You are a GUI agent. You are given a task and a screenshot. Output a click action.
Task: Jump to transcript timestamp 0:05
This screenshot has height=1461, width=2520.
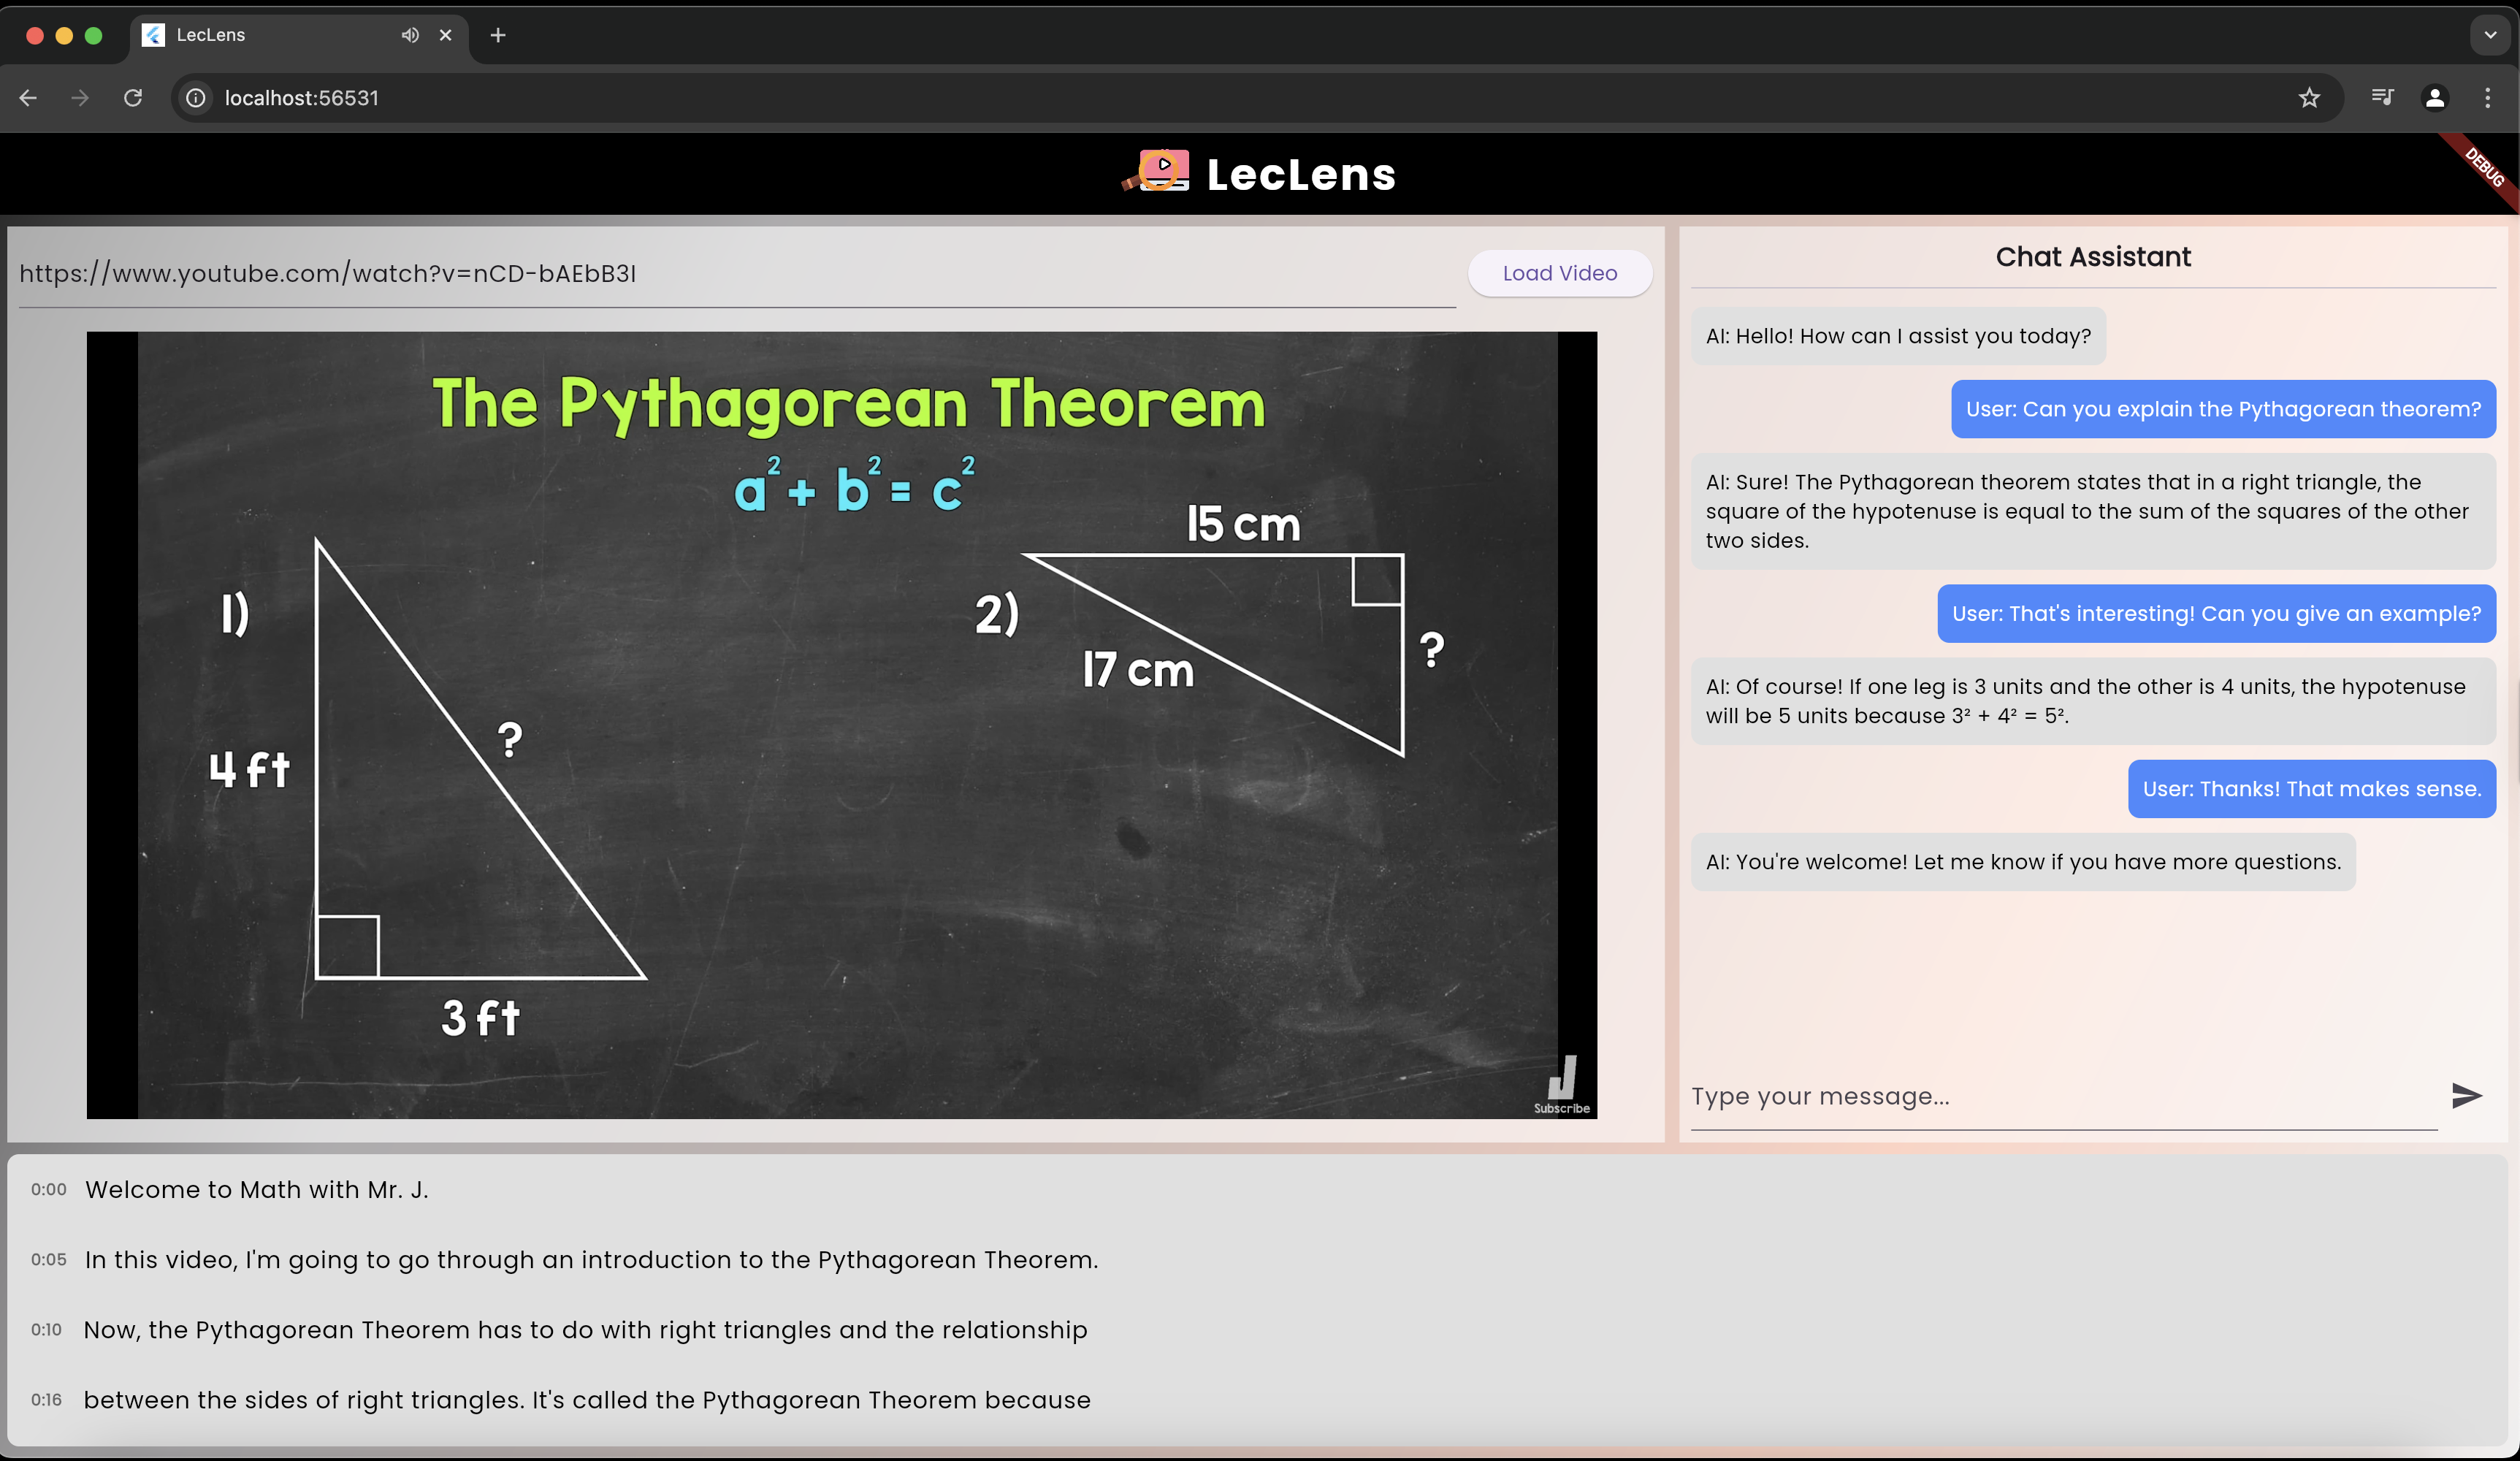(48, 1260)
